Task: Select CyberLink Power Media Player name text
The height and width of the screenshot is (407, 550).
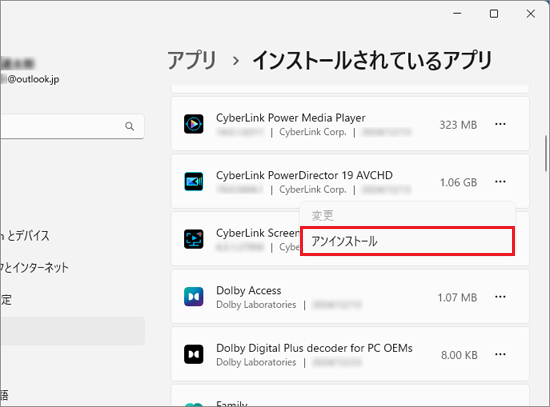Action: 290,118
